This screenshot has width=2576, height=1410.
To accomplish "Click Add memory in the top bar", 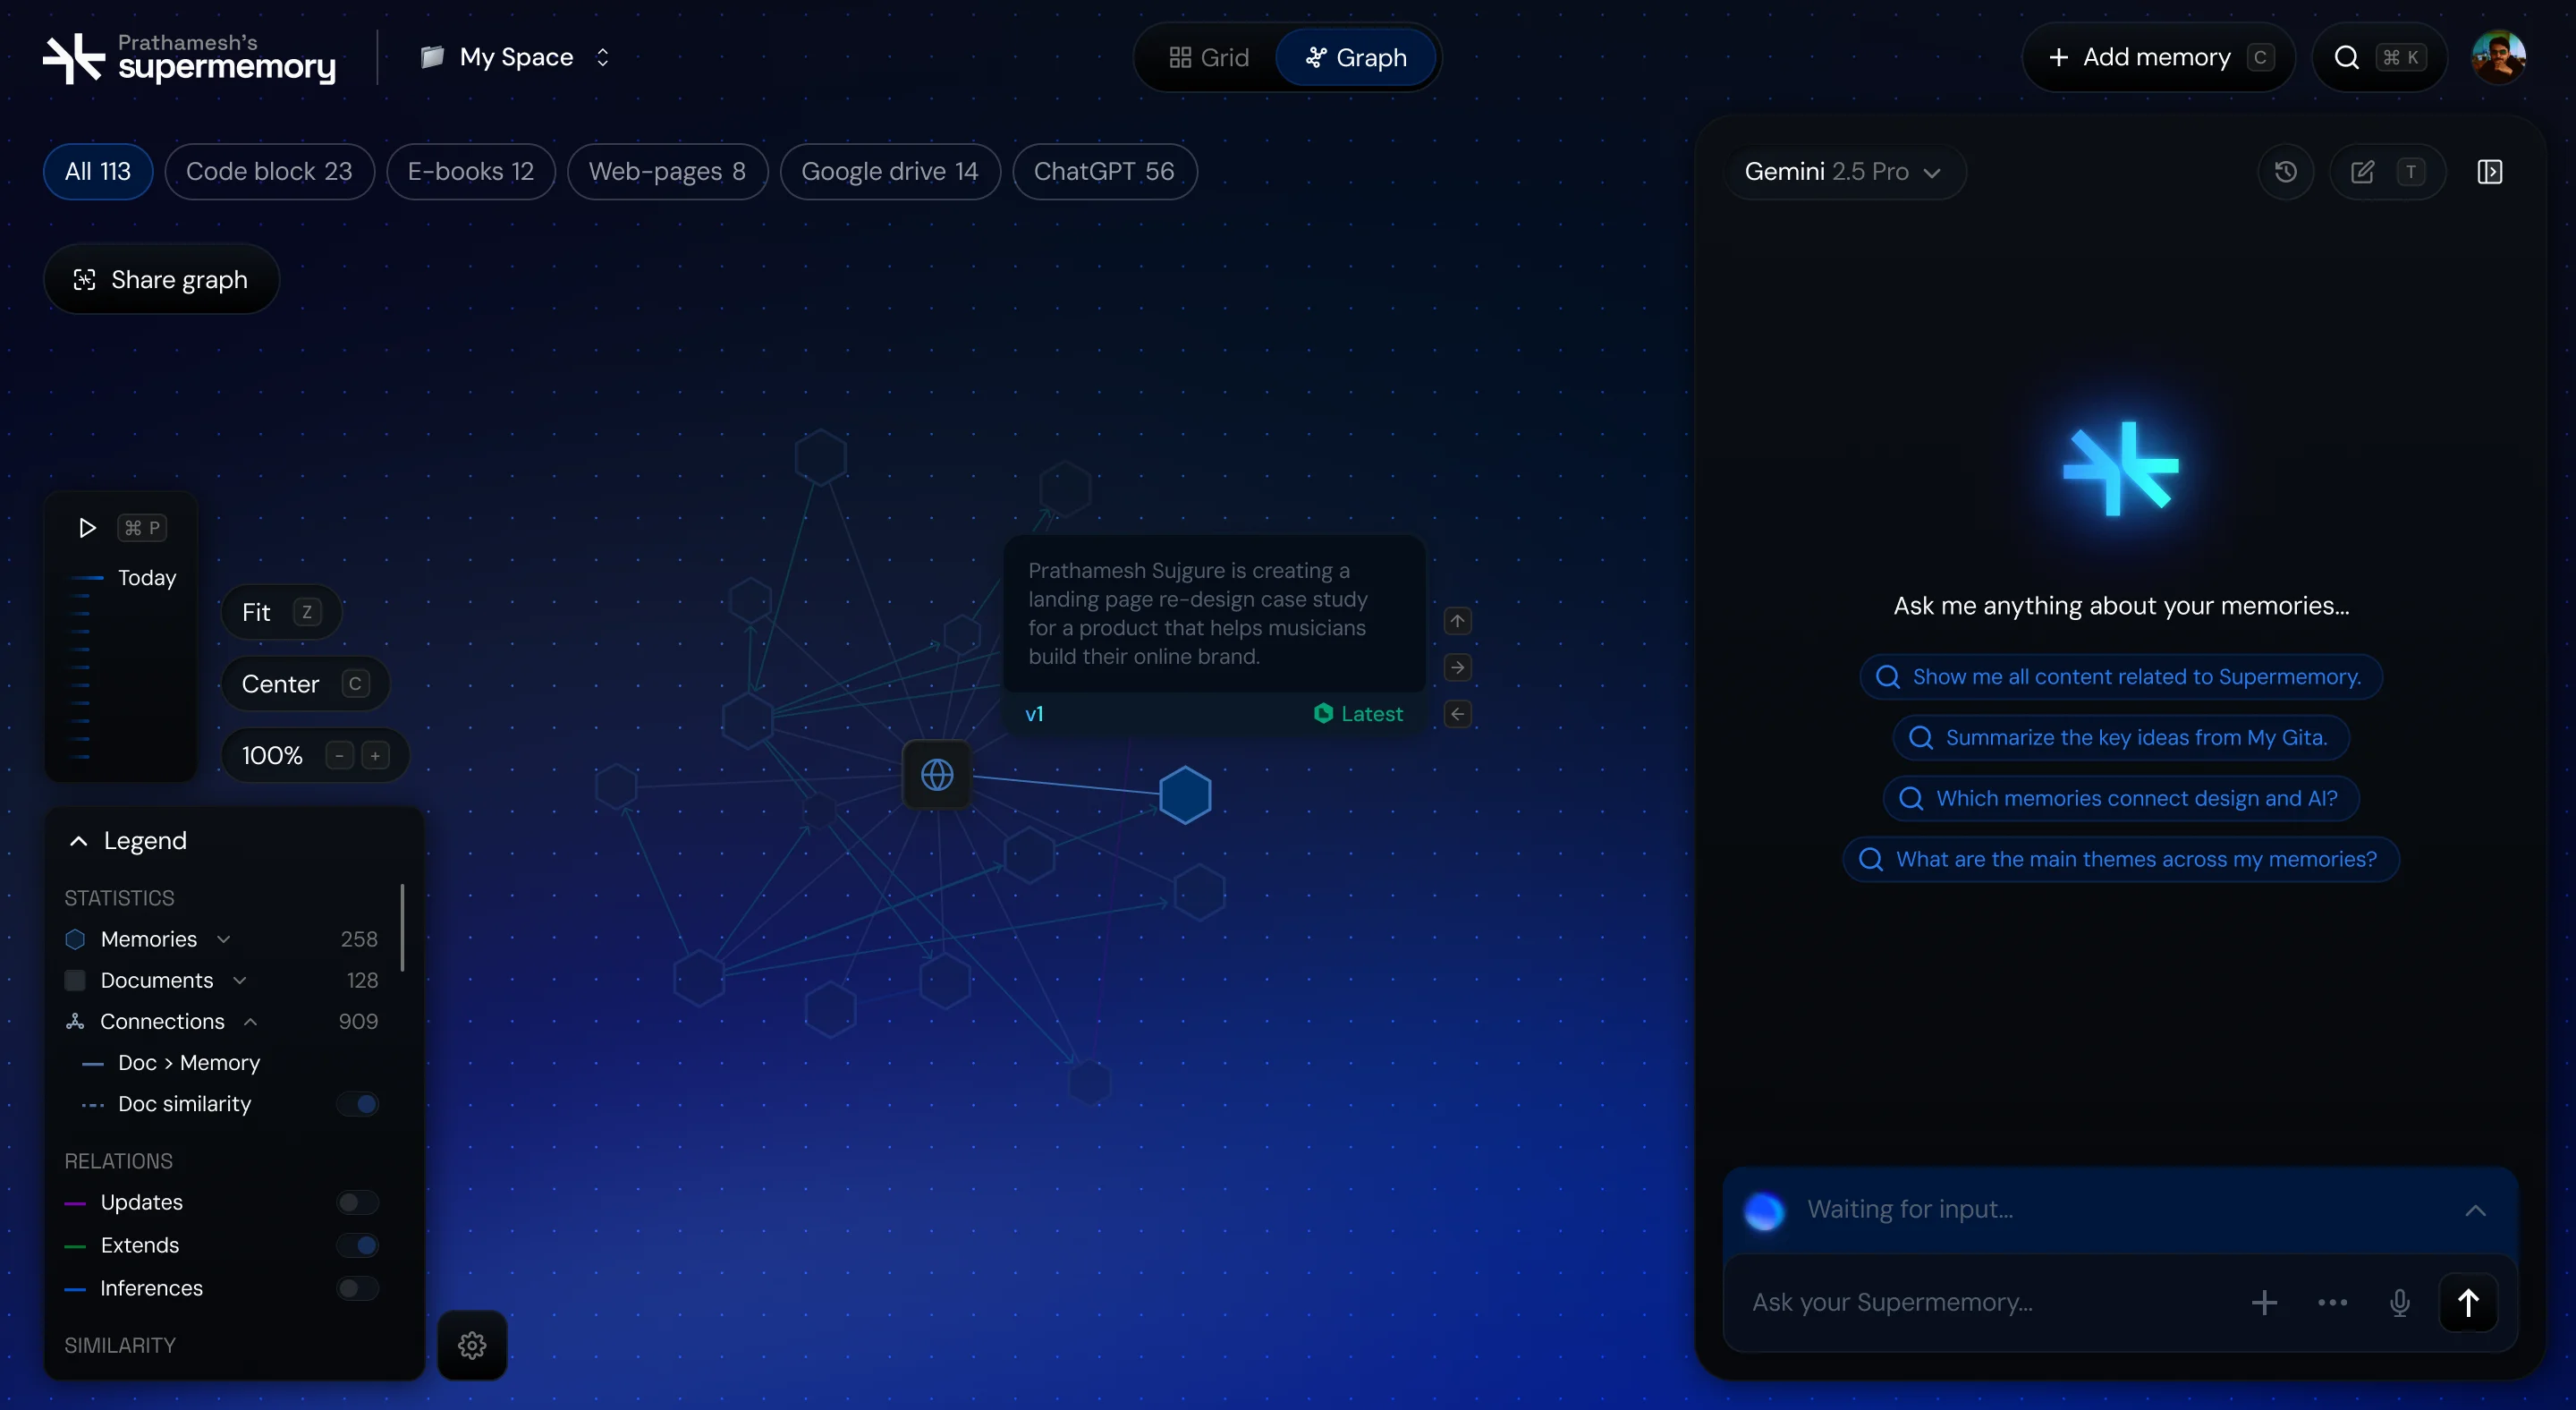I will pyautogui.click(x=2156, y=57).
